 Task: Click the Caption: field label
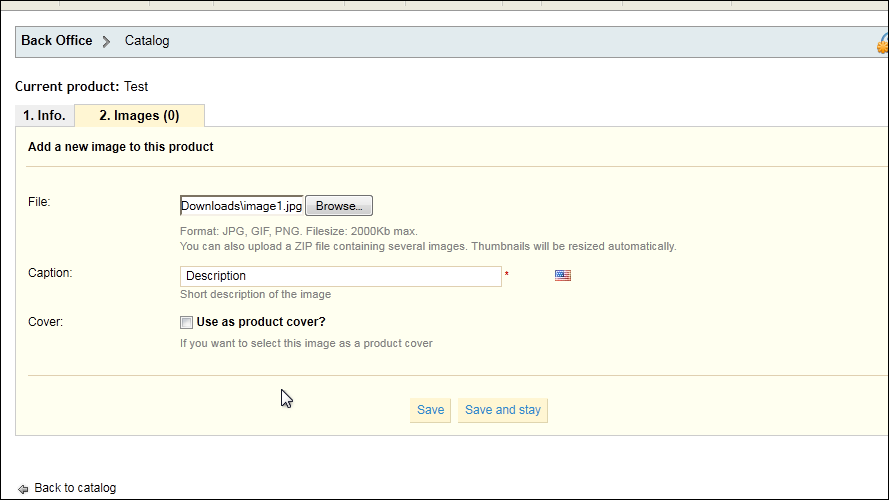pos(50,273)
